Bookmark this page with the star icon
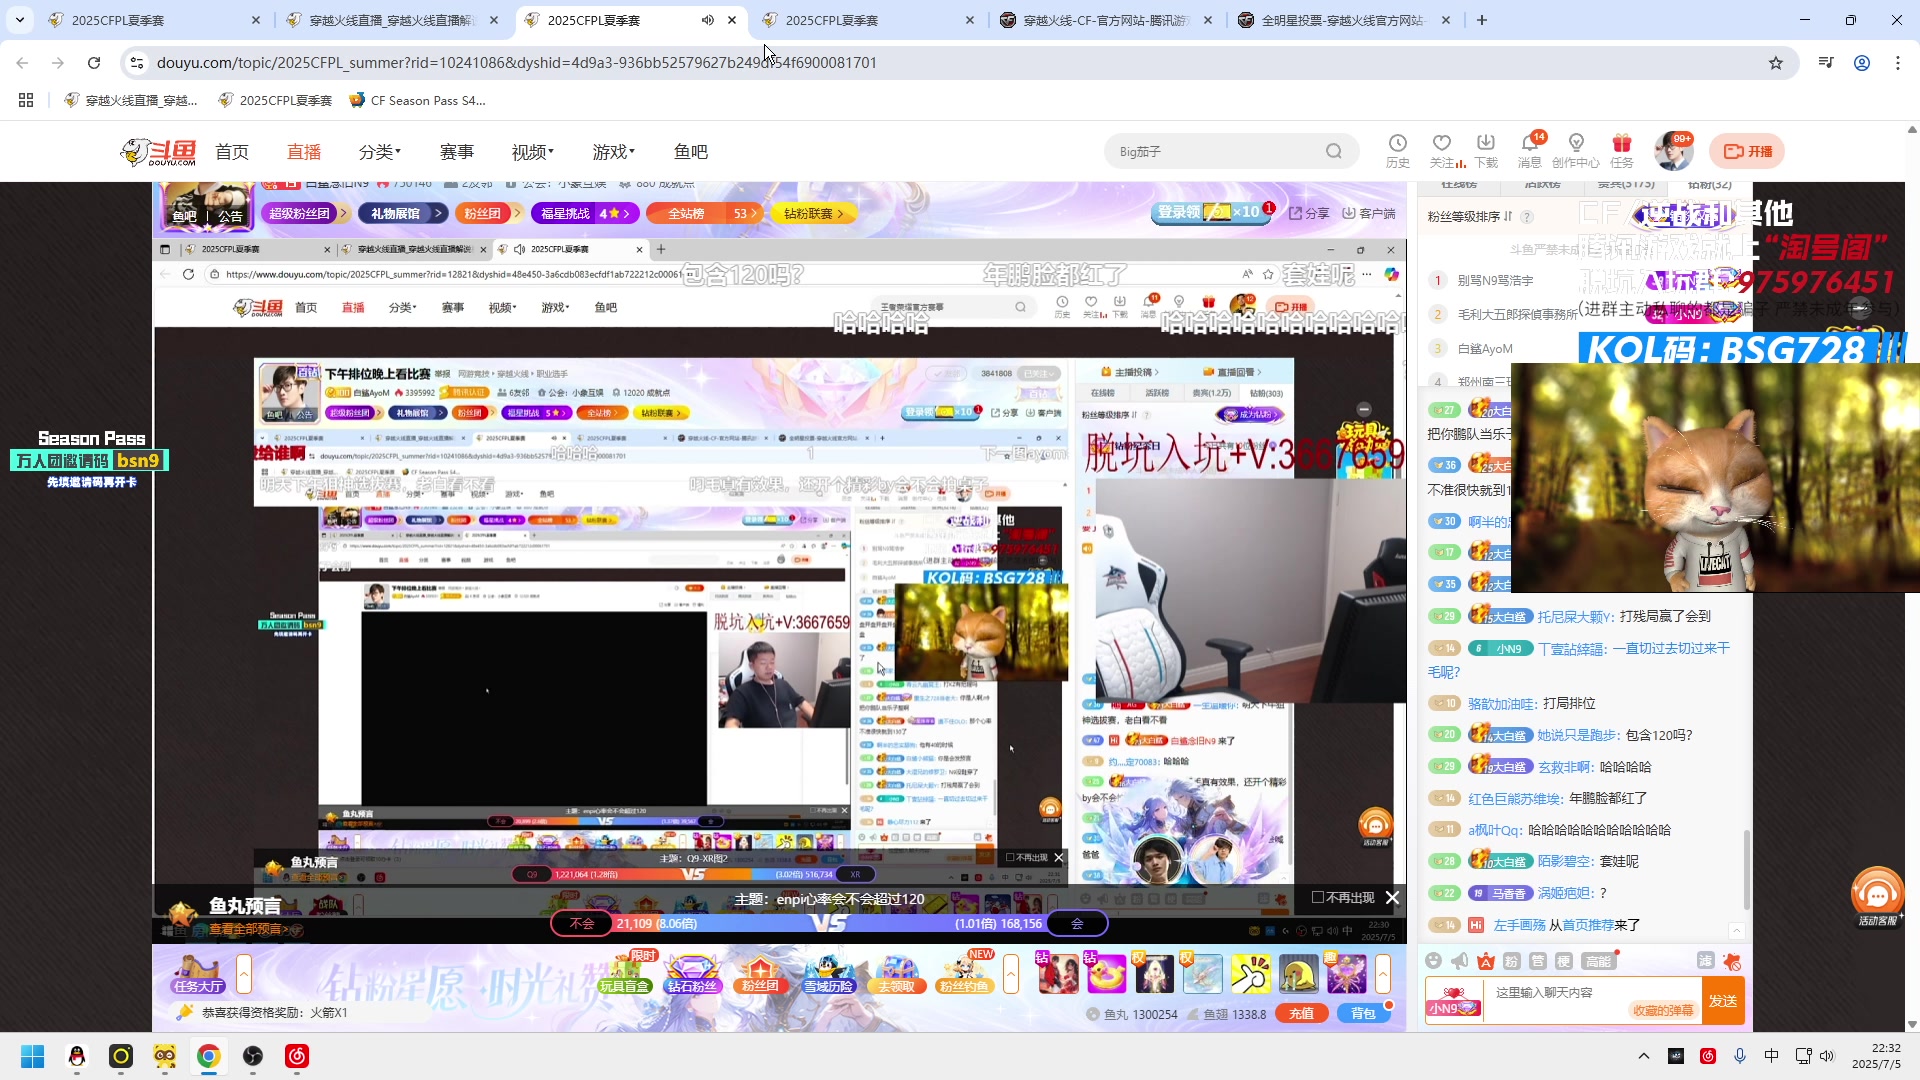 click(x=1776, y=63)
